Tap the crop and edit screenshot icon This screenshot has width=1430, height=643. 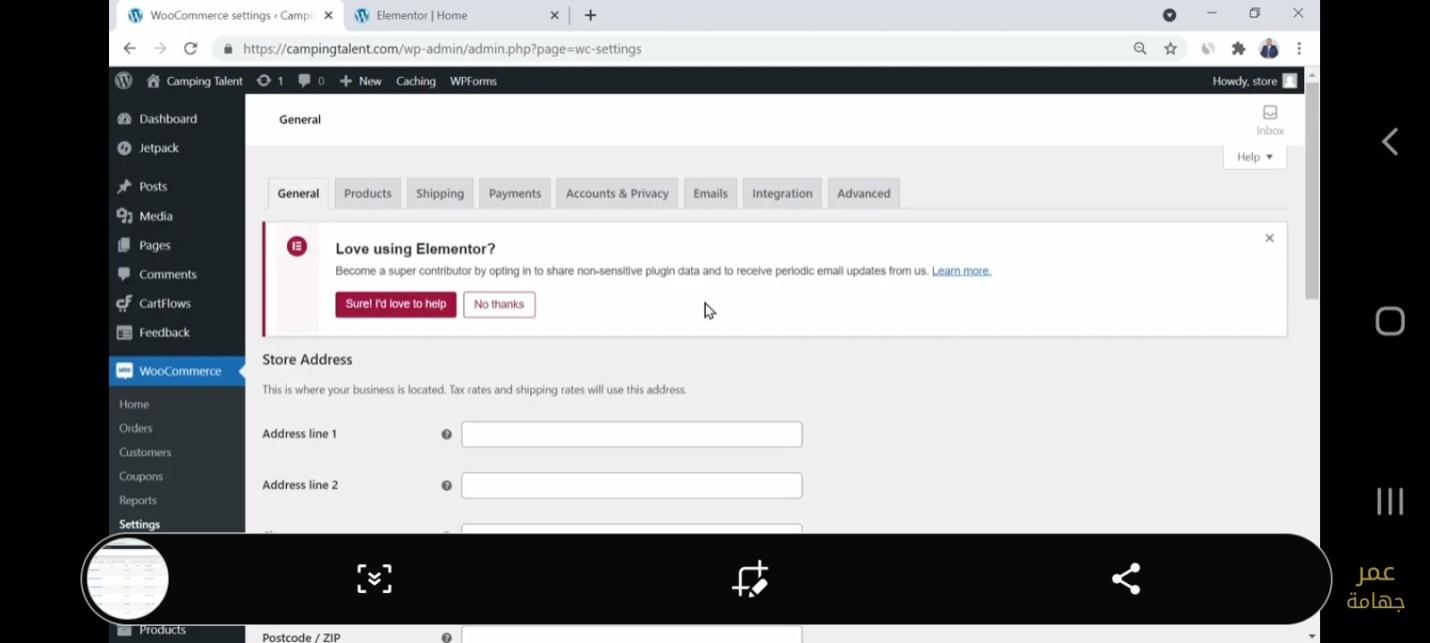(x=750, y=579)
